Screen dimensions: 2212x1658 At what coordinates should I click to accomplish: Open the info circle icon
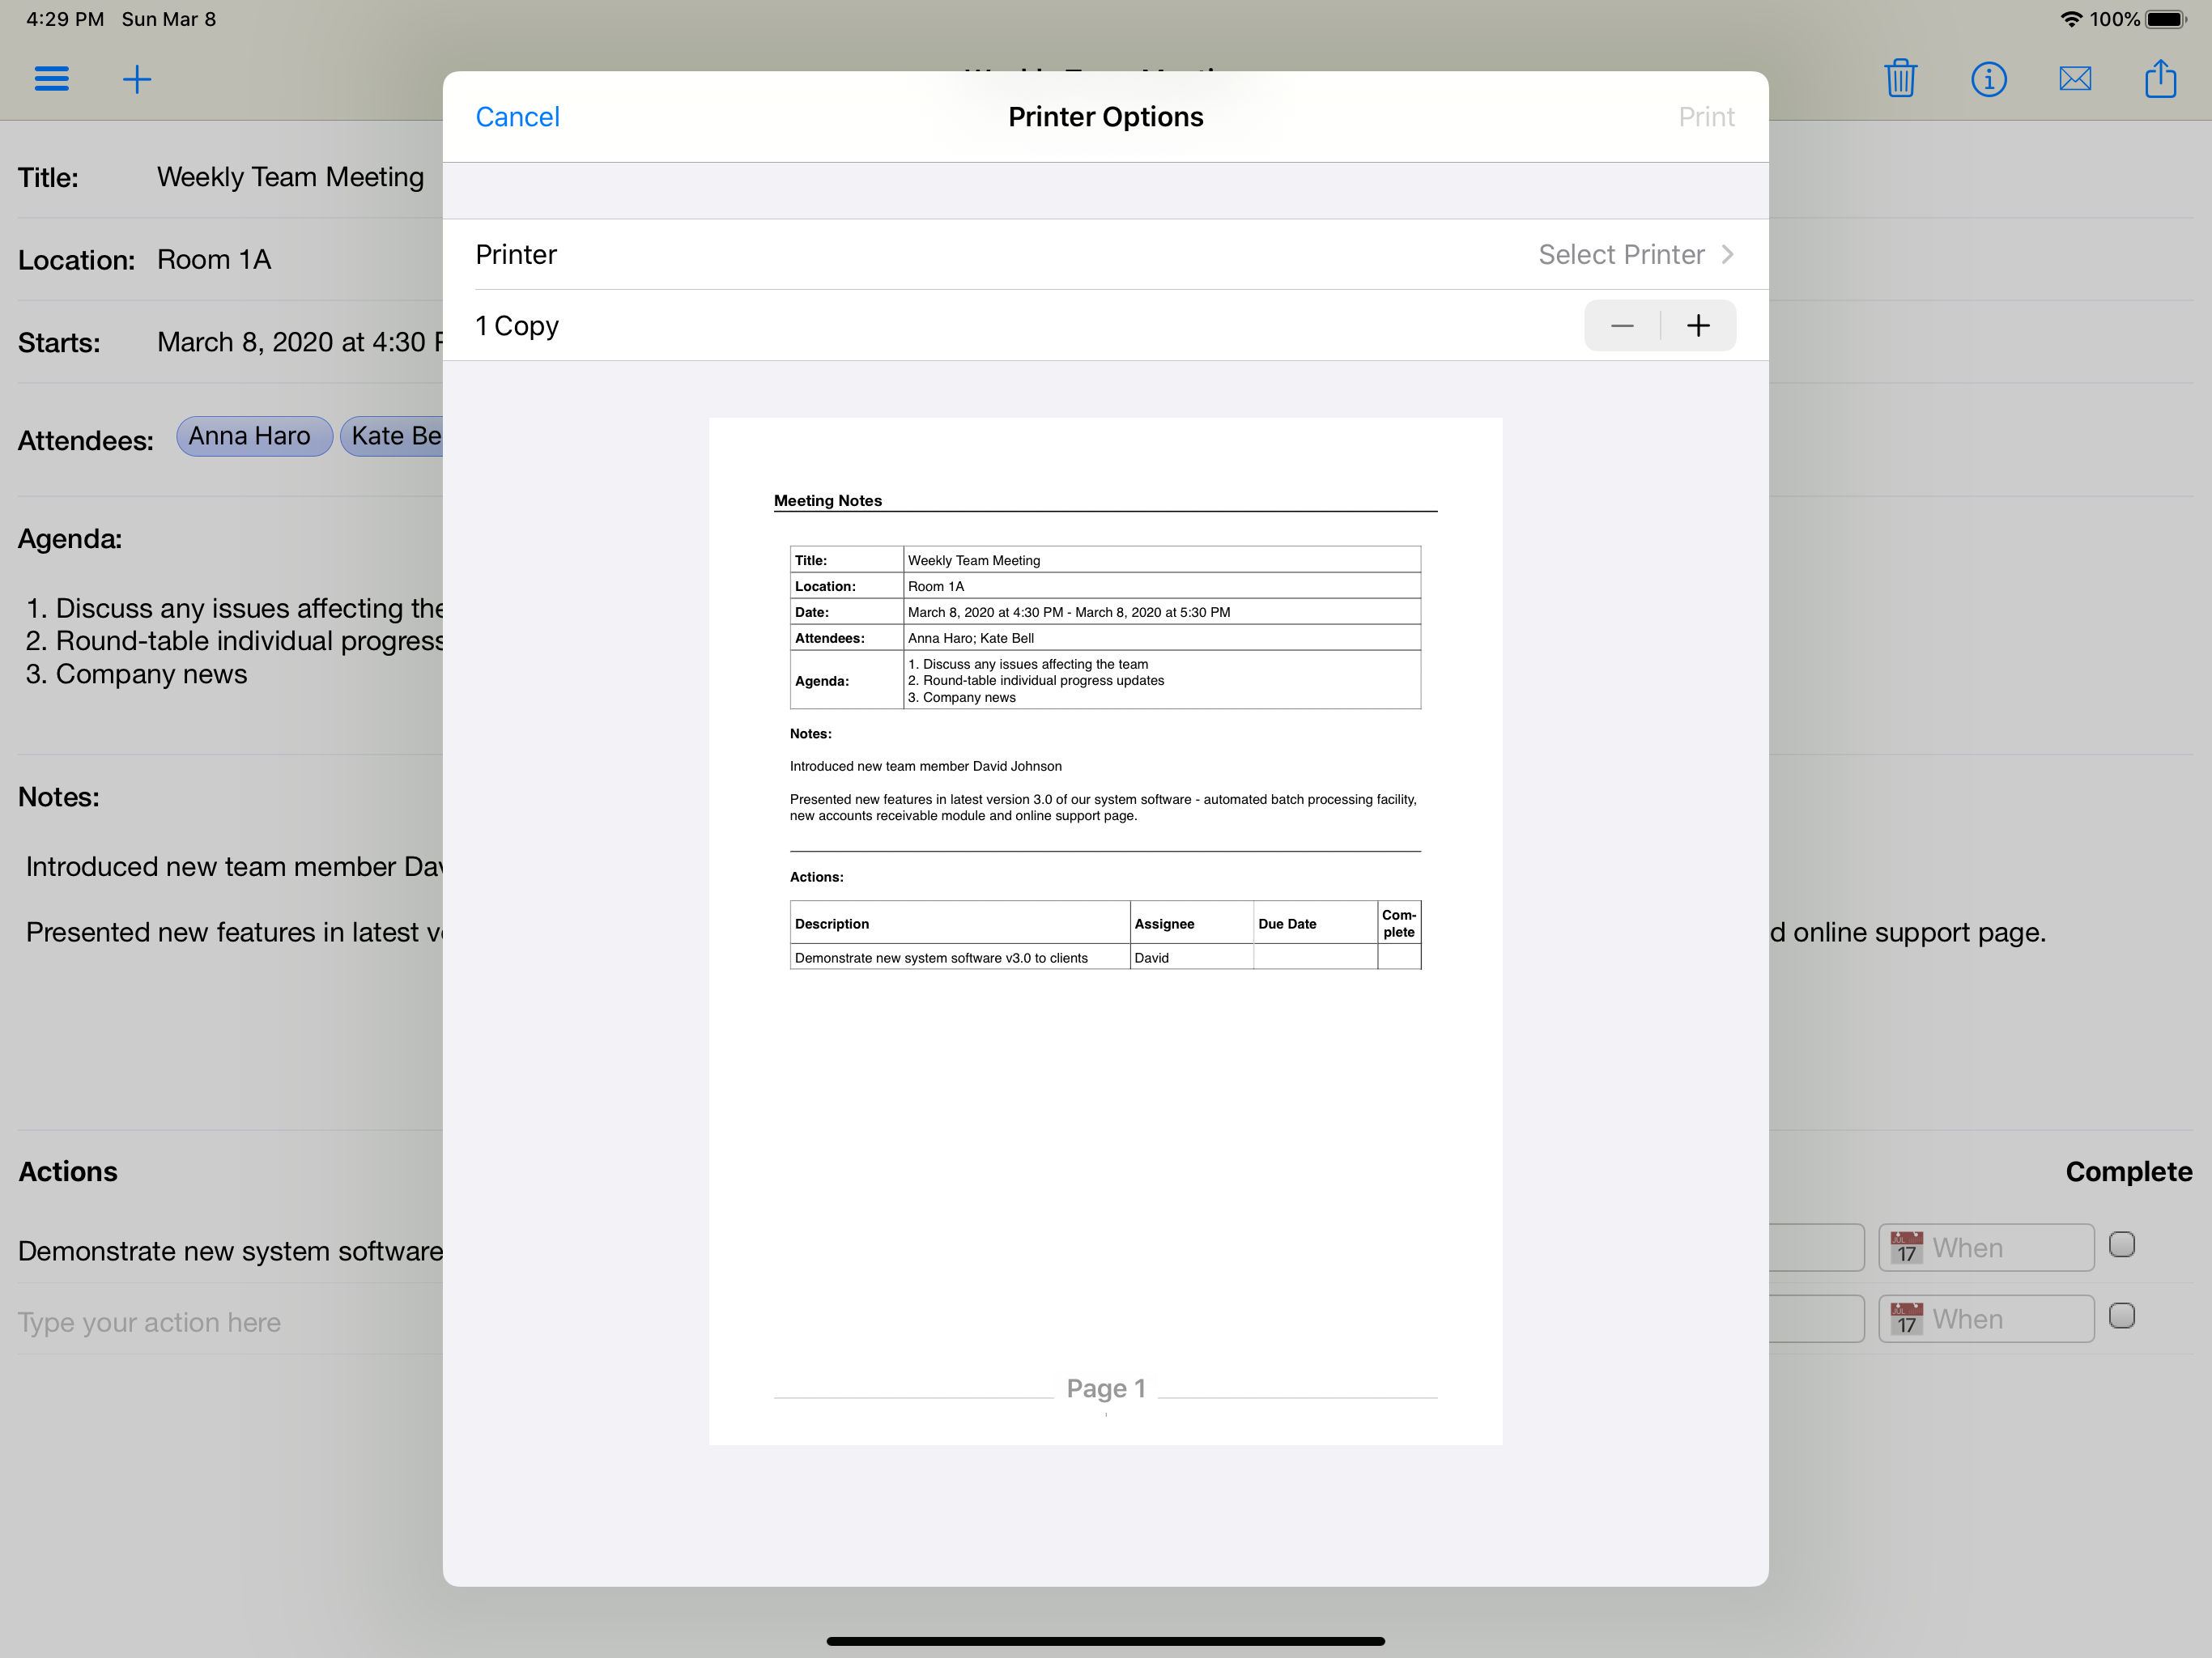(1988, 79)
